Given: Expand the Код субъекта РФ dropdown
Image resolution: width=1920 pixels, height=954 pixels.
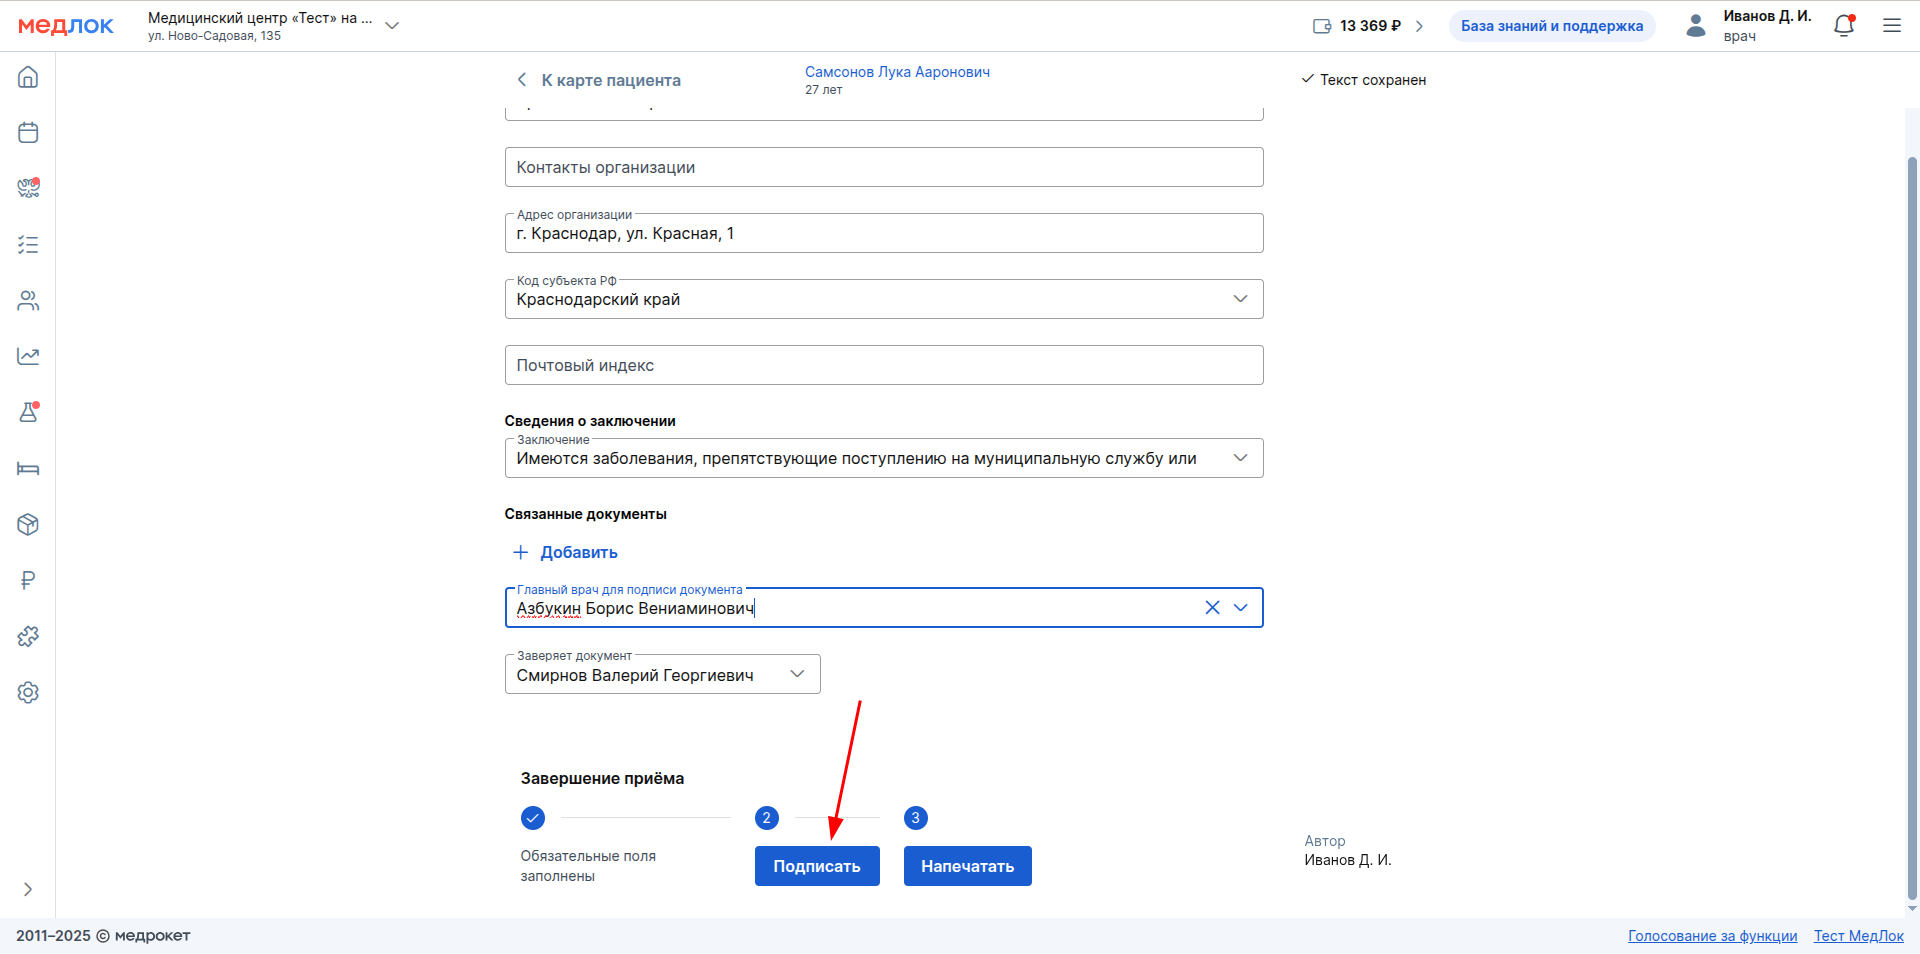Looking at the screenshot, I should pyautogui.click(x=1240, y=299).
